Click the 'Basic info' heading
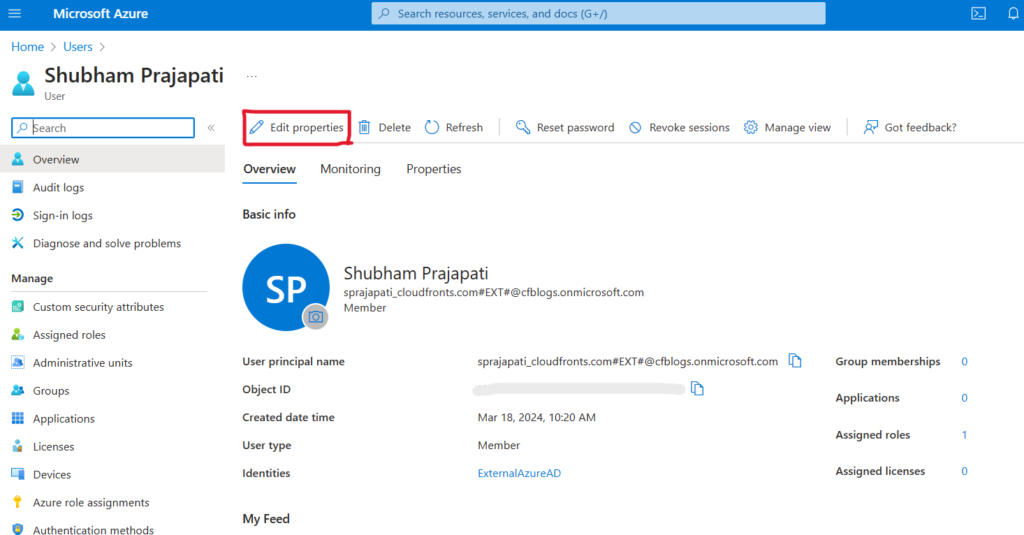The image size is (1024, 535). [268, 214]
